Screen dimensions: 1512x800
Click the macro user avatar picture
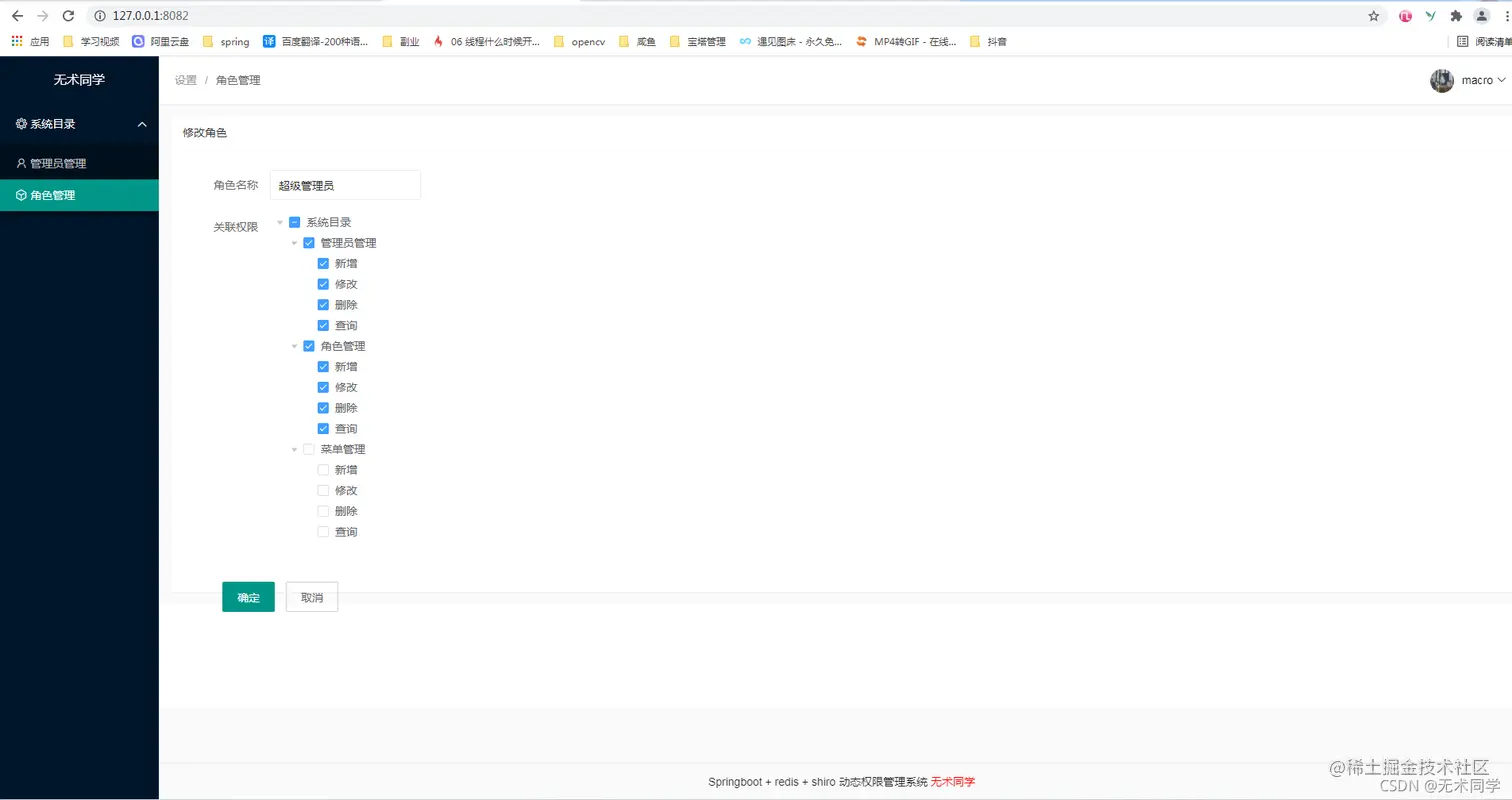[x=1442, y=80]
